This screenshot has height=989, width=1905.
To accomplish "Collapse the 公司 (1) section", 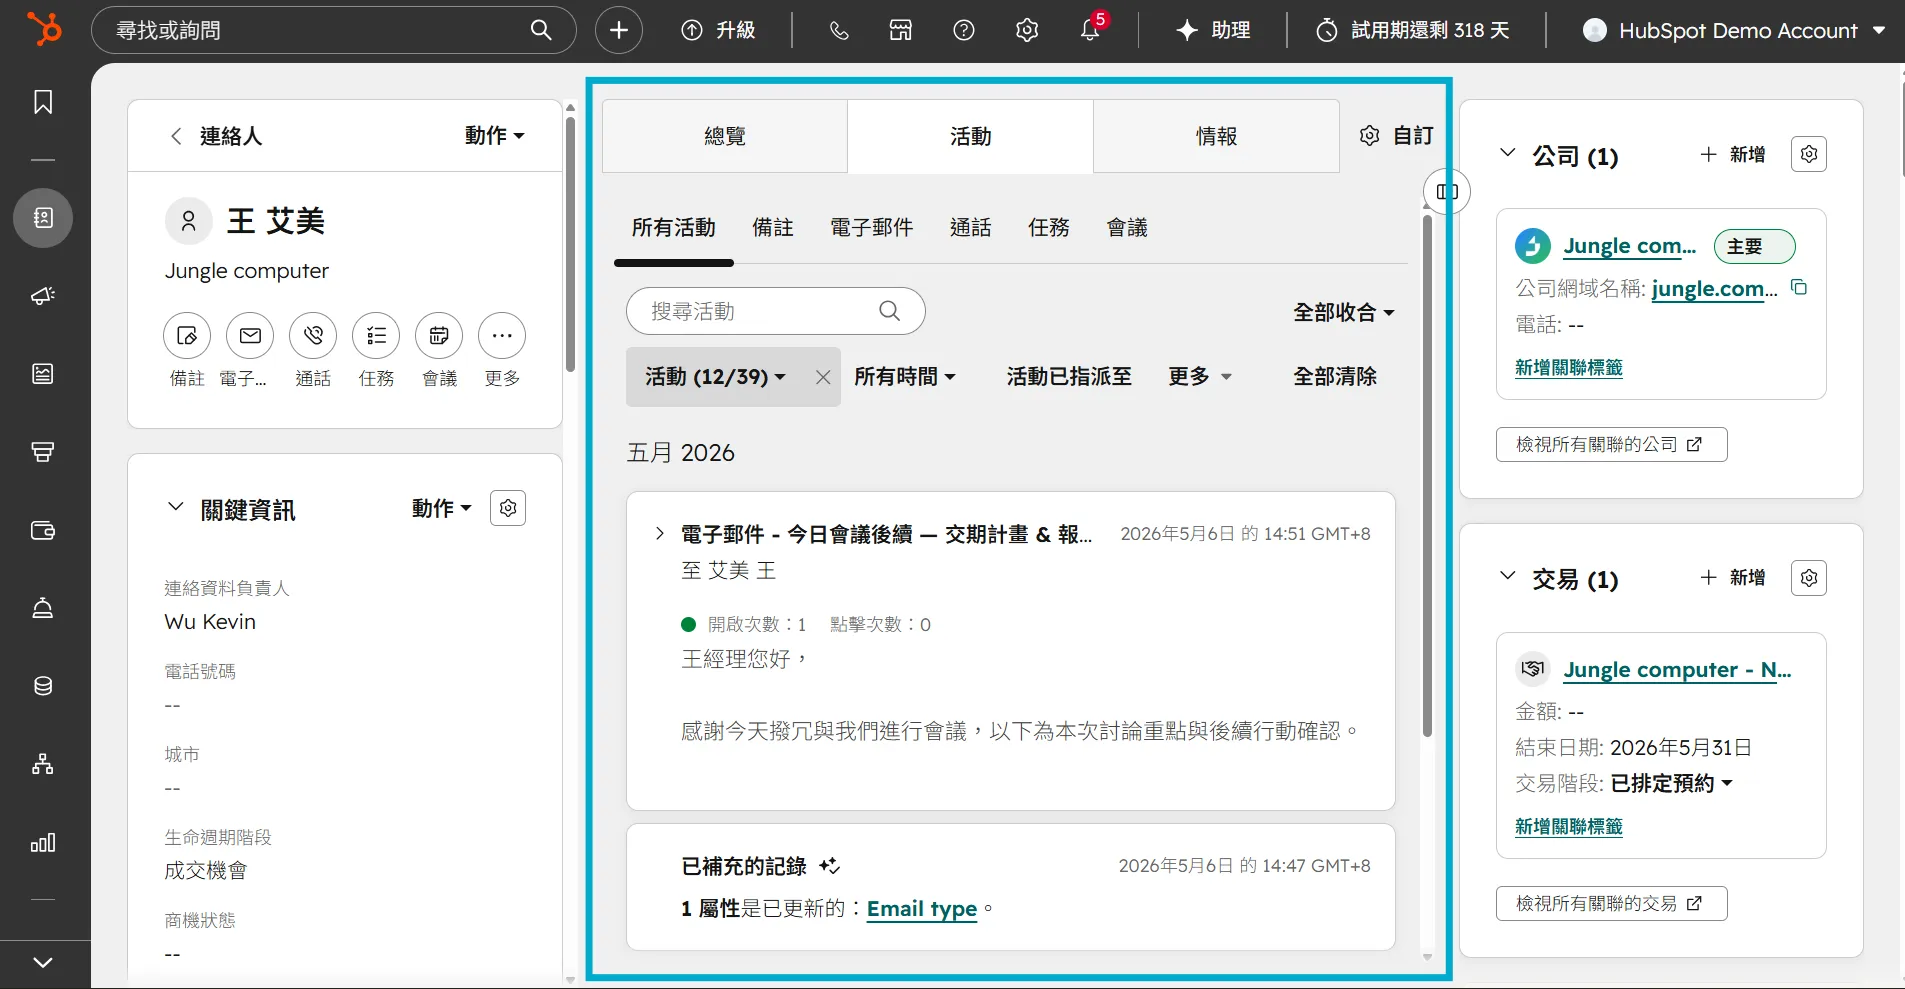I will click(x=1508, y=153).
